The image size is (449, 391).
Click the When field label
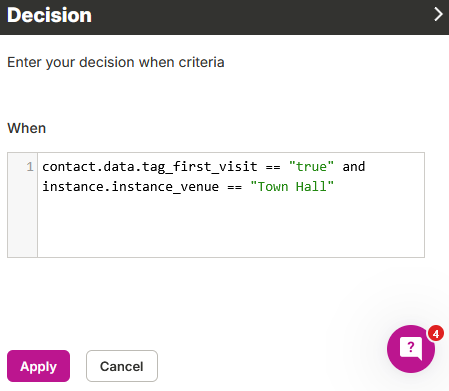(27, 128)
